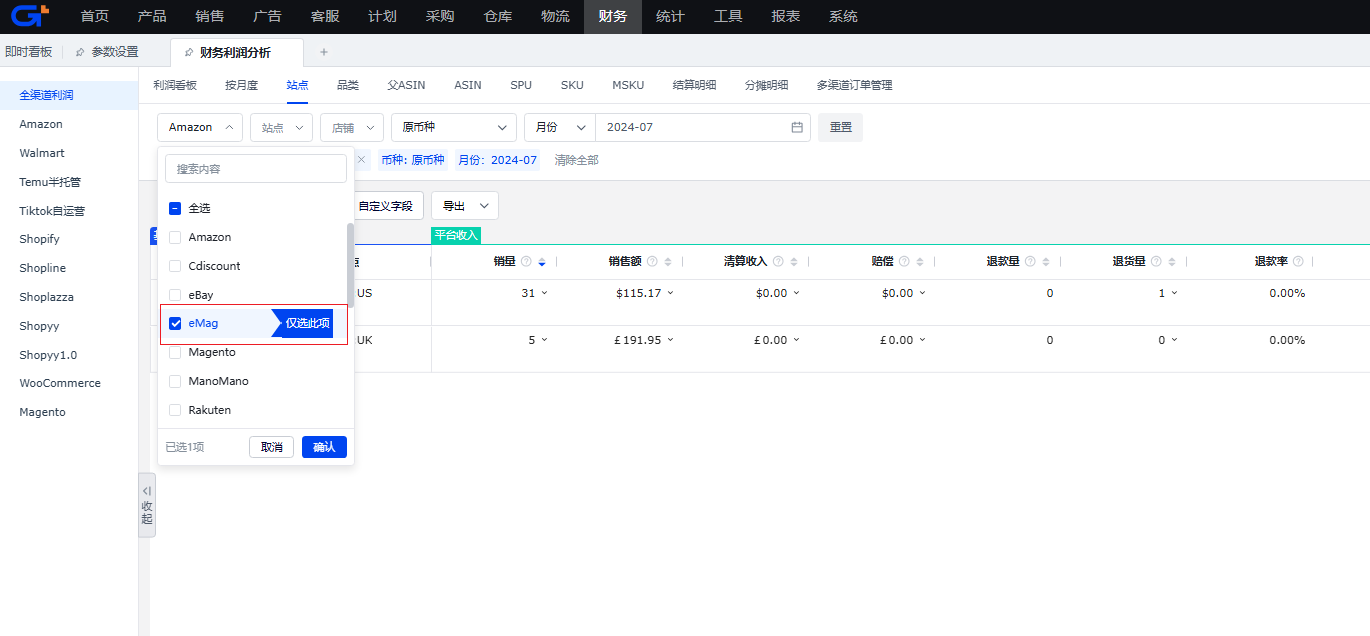This screenshot has width=1370, height=636.
Task: Click the help icon beside 退款量 header
Action: tap(1030, 261)
